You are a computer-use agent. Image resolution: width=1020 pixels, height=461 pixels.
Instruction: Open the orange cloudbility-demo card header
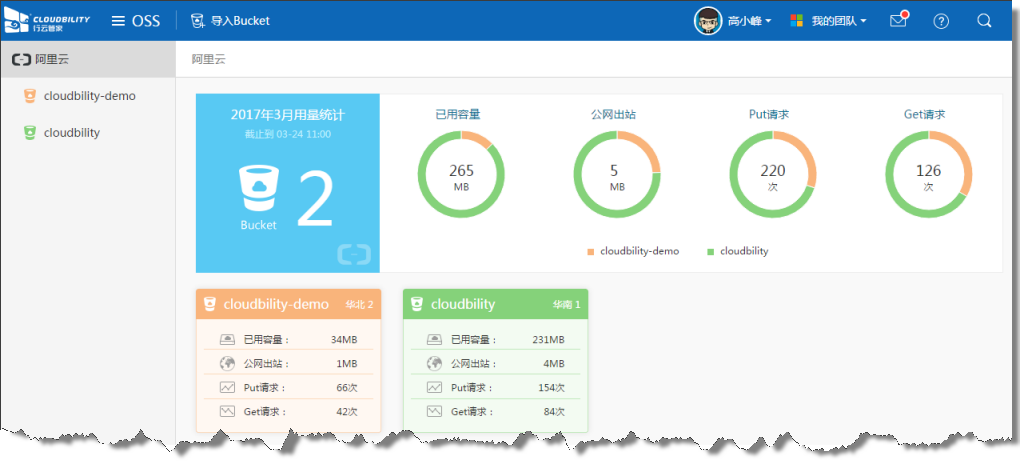(x=287, y=304)
